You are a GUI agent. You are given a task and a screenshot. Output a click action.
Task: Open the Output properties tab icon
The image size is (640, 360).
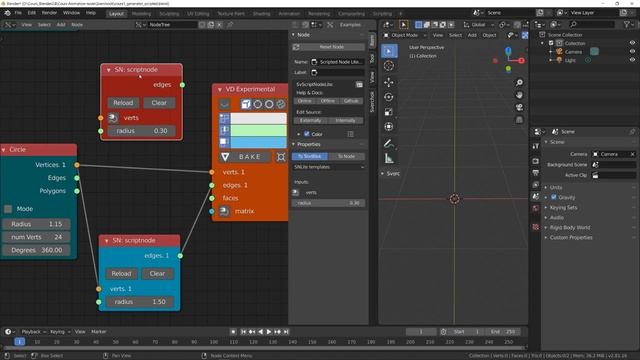[x=536, y=173]
